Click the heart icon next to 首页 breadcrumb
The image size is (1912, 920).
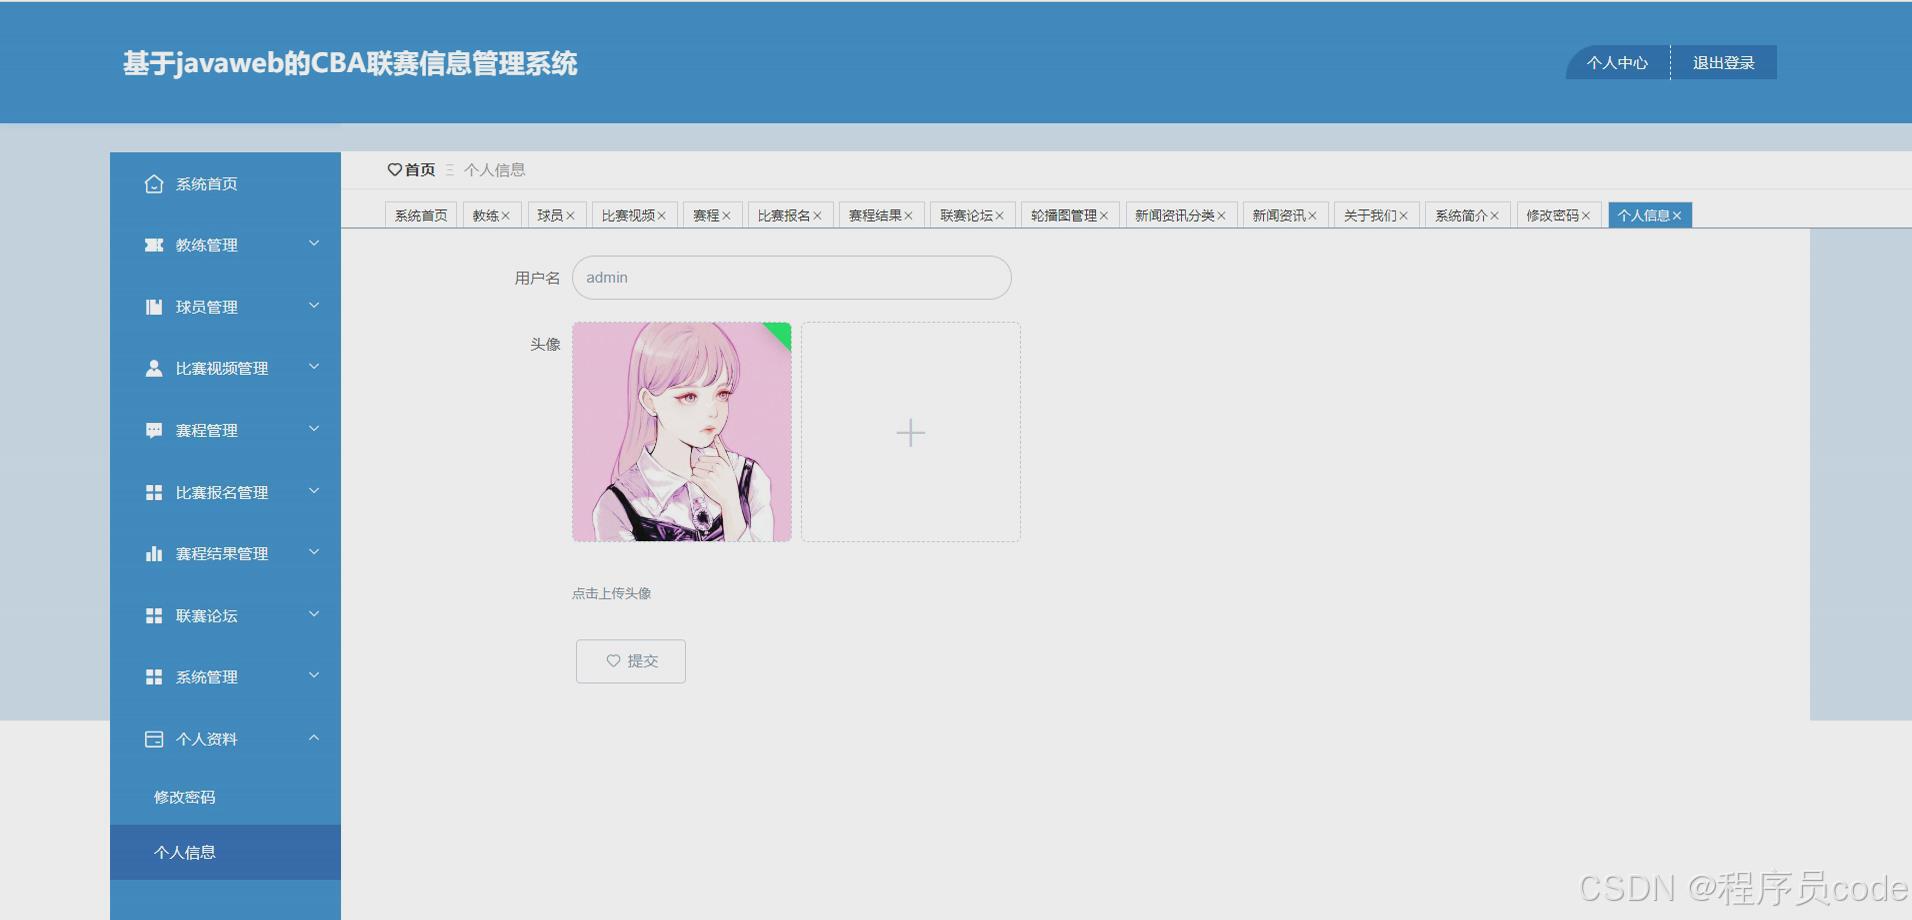(x=394, y=170)
